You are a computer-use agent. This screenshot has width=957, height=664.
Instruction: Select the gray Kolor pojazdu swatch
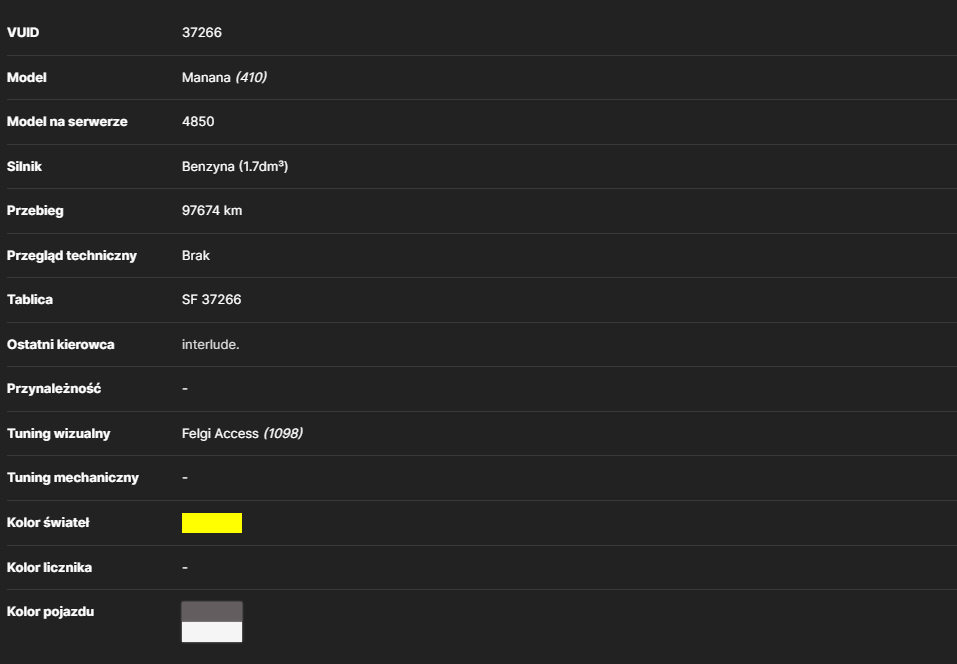coord(212,612)
